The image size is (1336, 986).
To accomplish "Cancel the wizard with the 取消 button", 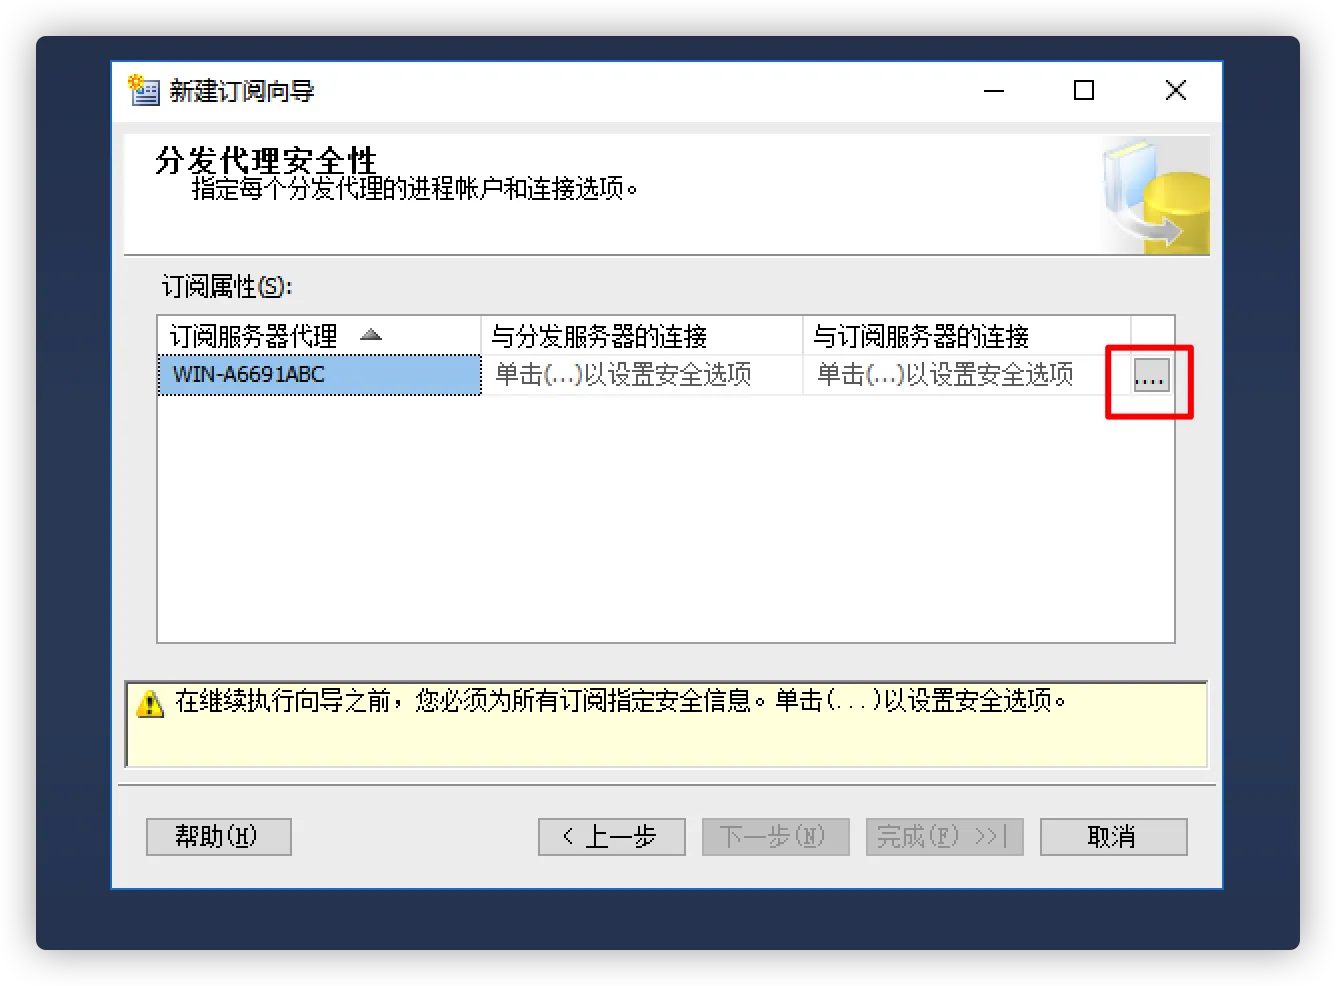I will tap(1114, 837).
